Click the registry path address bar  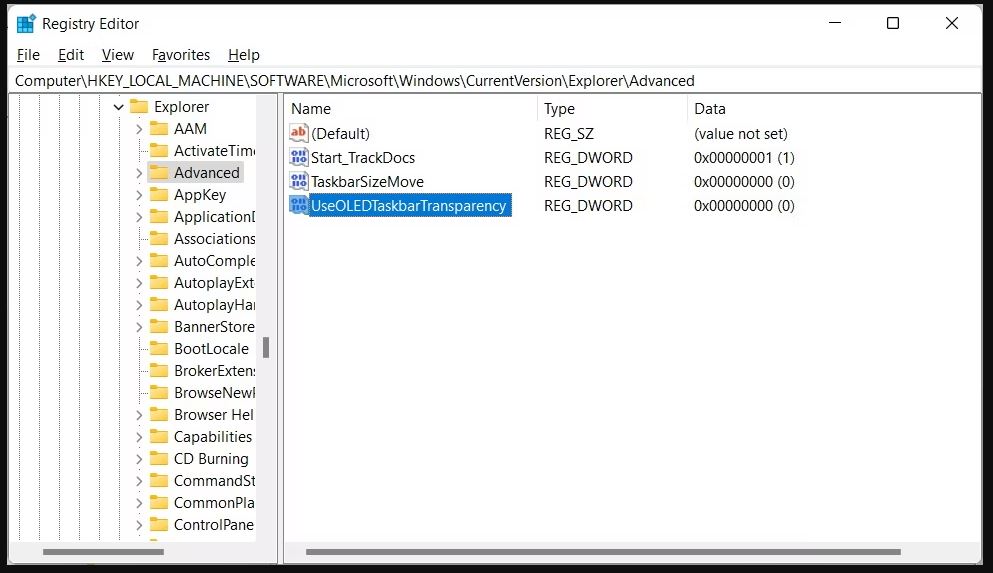[496, 80]
